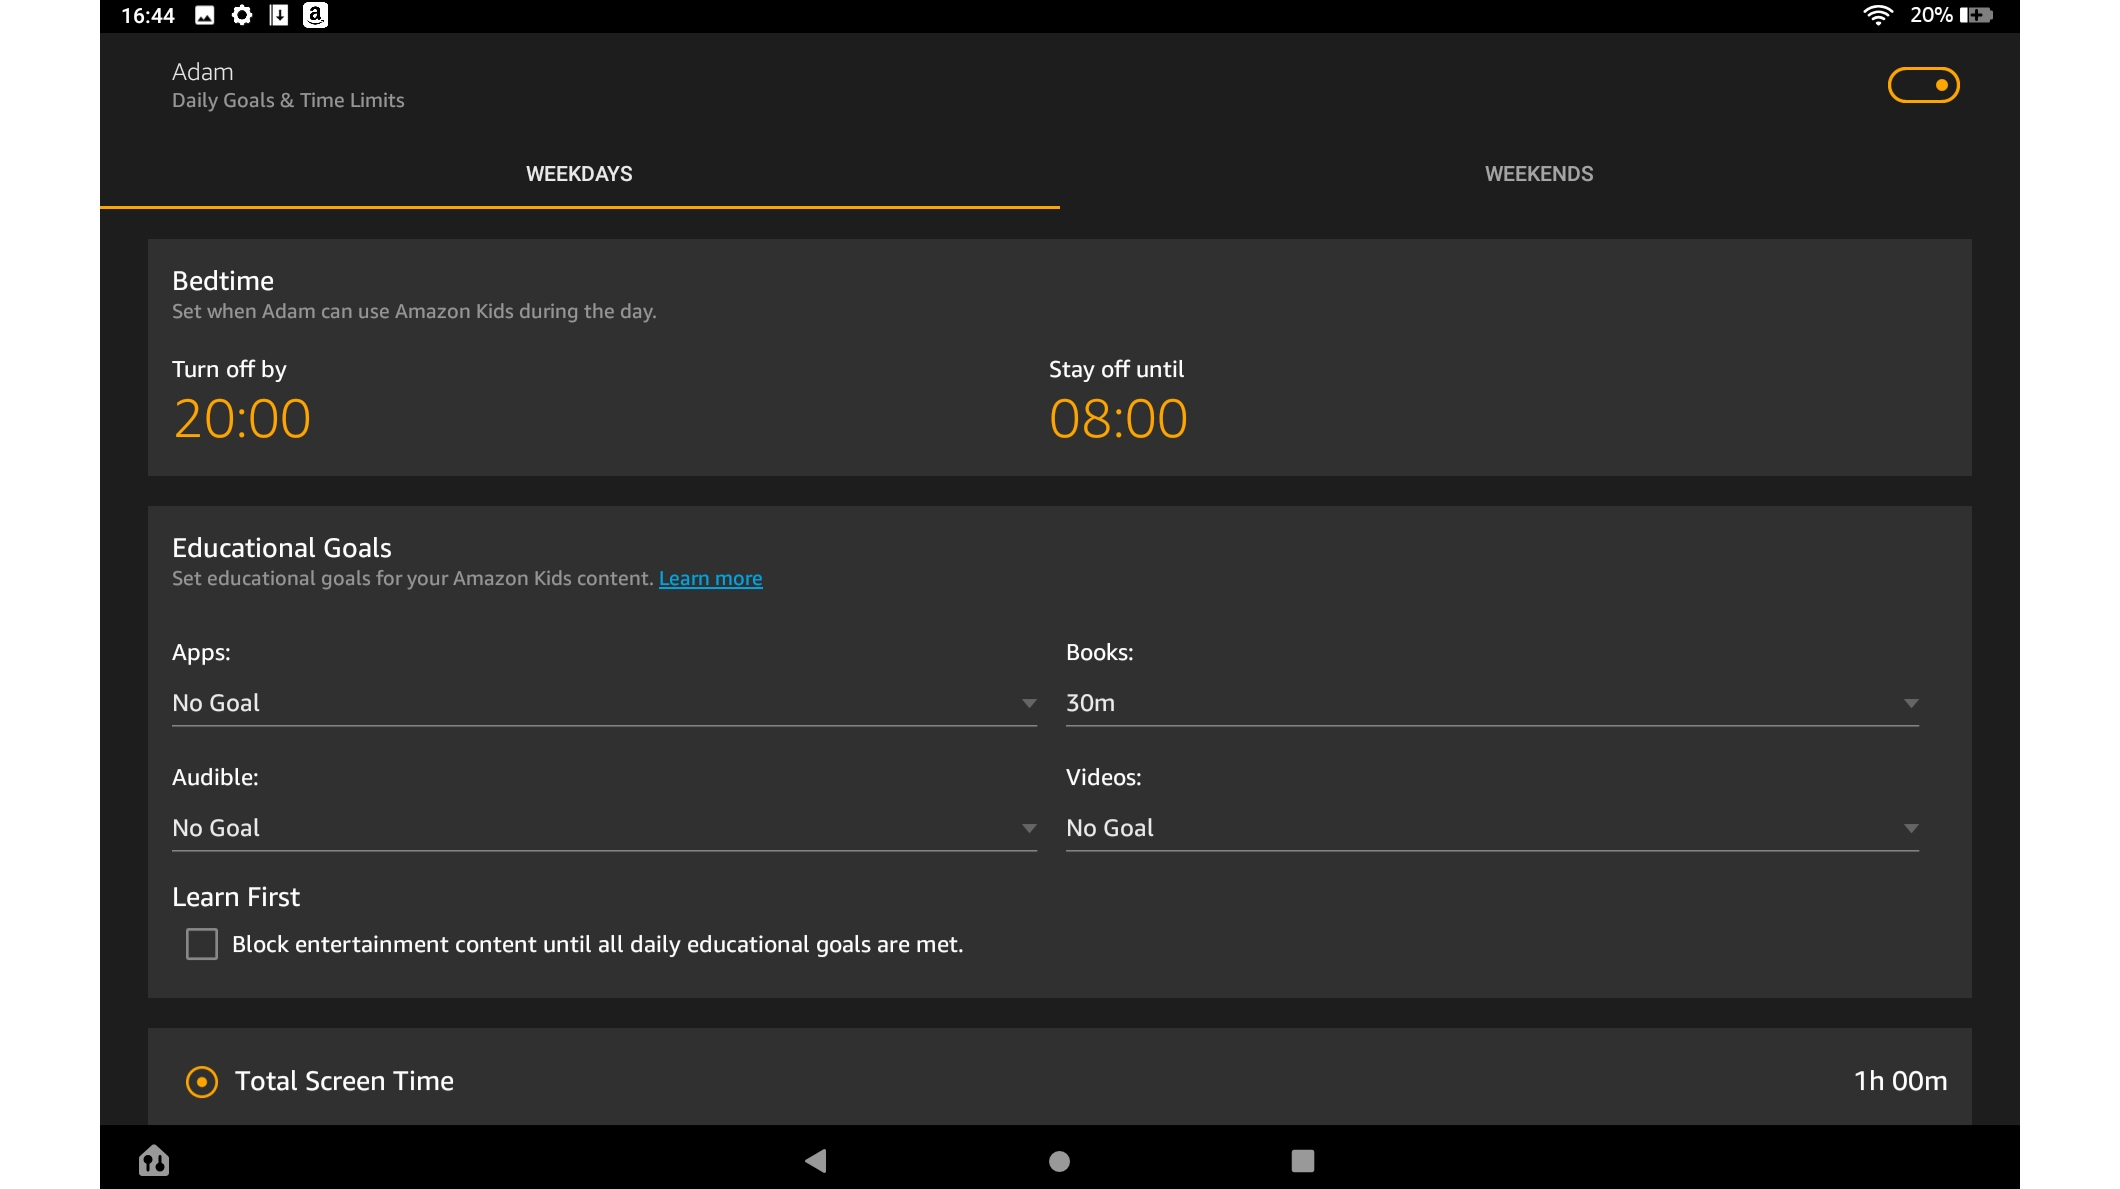Tap the 20% battery percentage text

tap(1931, 15)
